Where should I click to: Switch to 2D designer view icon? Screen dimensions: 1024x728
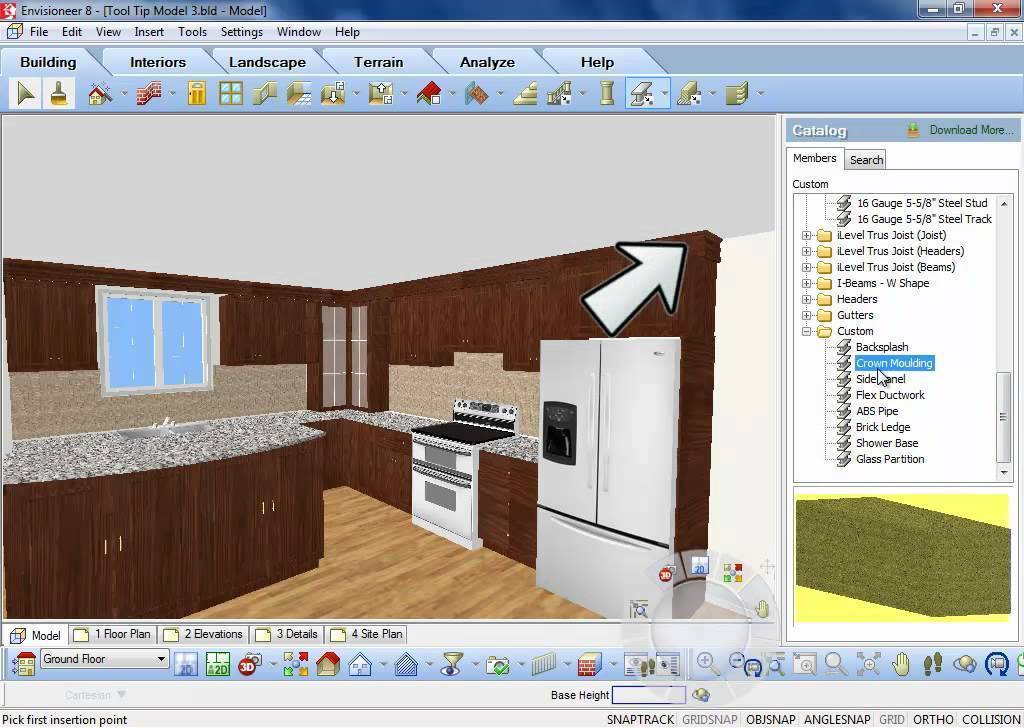click(217, 664)
